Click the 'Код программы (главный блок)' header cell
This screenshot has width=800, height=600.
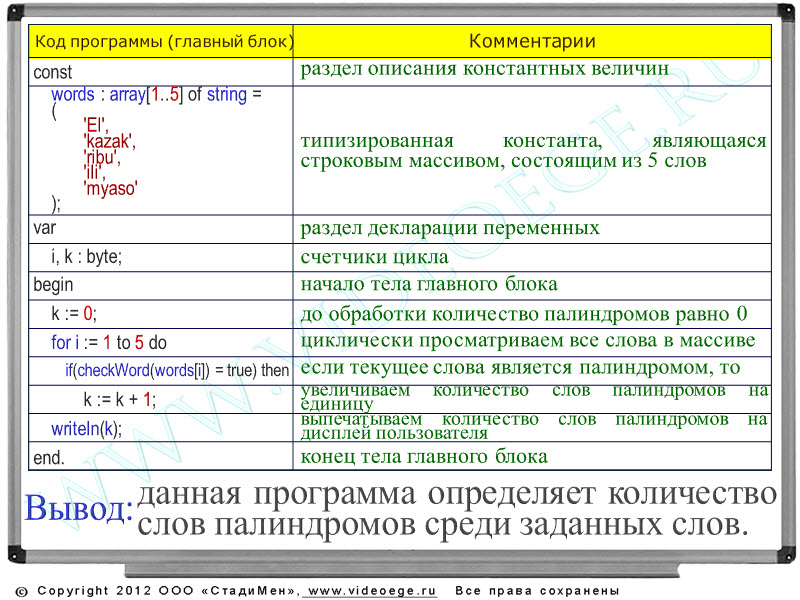(161, 41)
